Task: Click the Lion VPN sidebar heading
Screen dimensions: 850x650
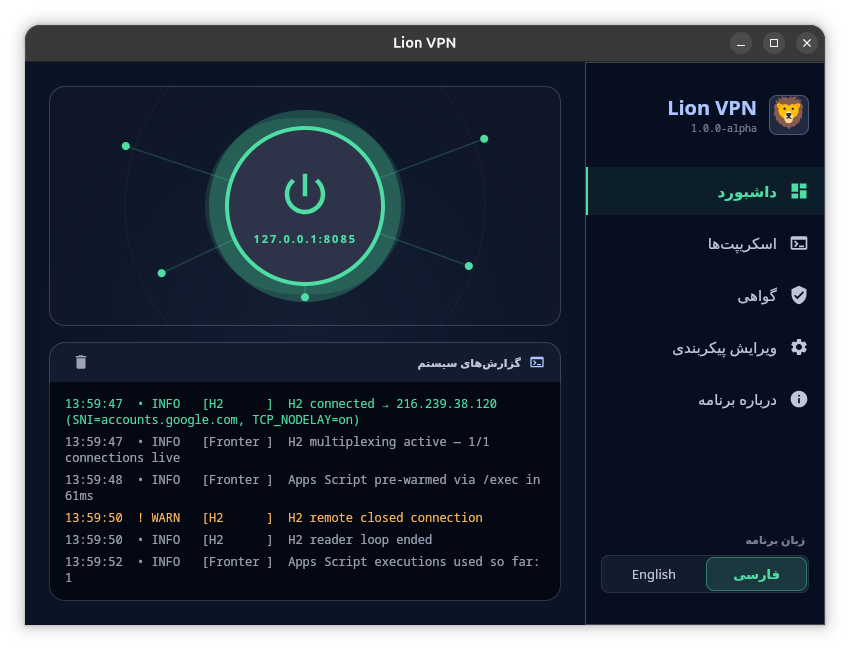Action: coord(712,108)
